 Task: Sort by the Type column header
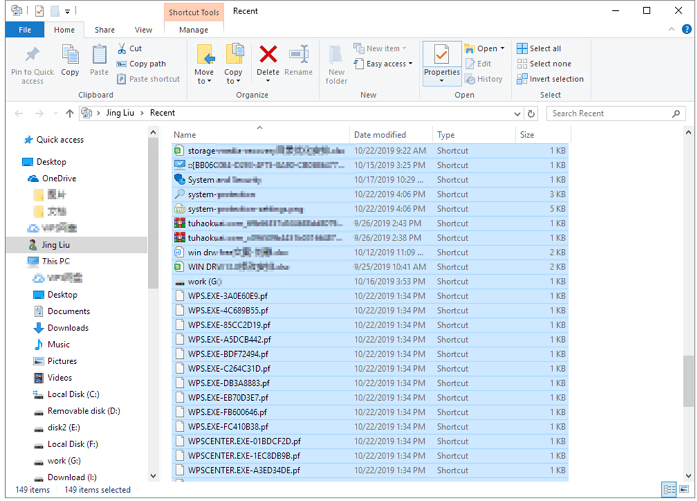[474, 135]
